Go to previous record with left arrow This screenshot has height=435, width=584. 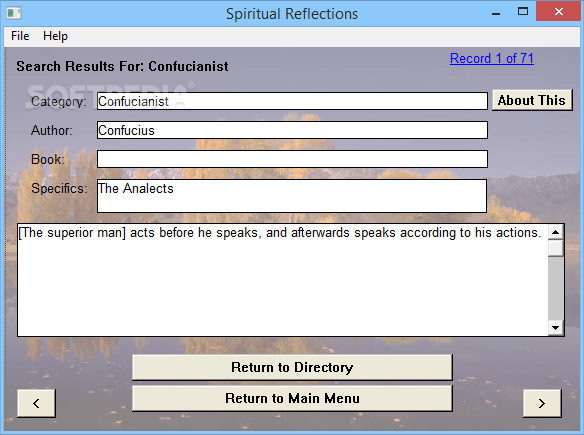[36, 403]
